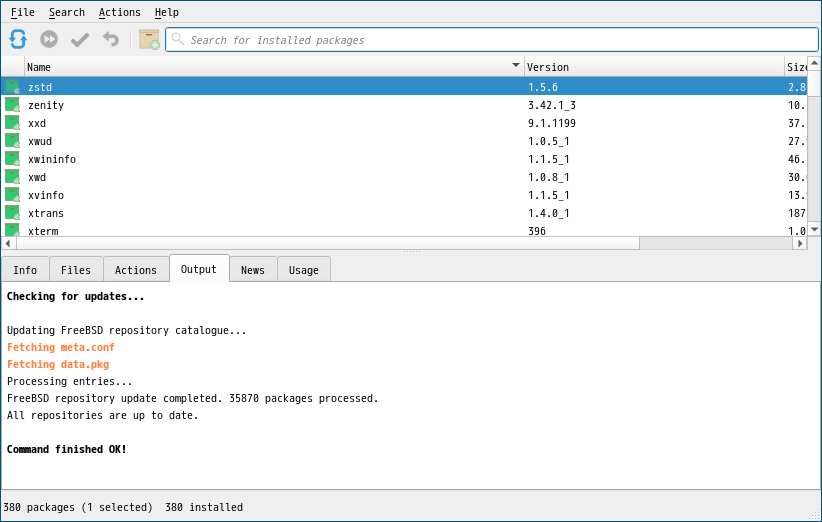Switch to the Usage tab
The width and height of the screenshot is (822, 522).
(x=304, y=270)
